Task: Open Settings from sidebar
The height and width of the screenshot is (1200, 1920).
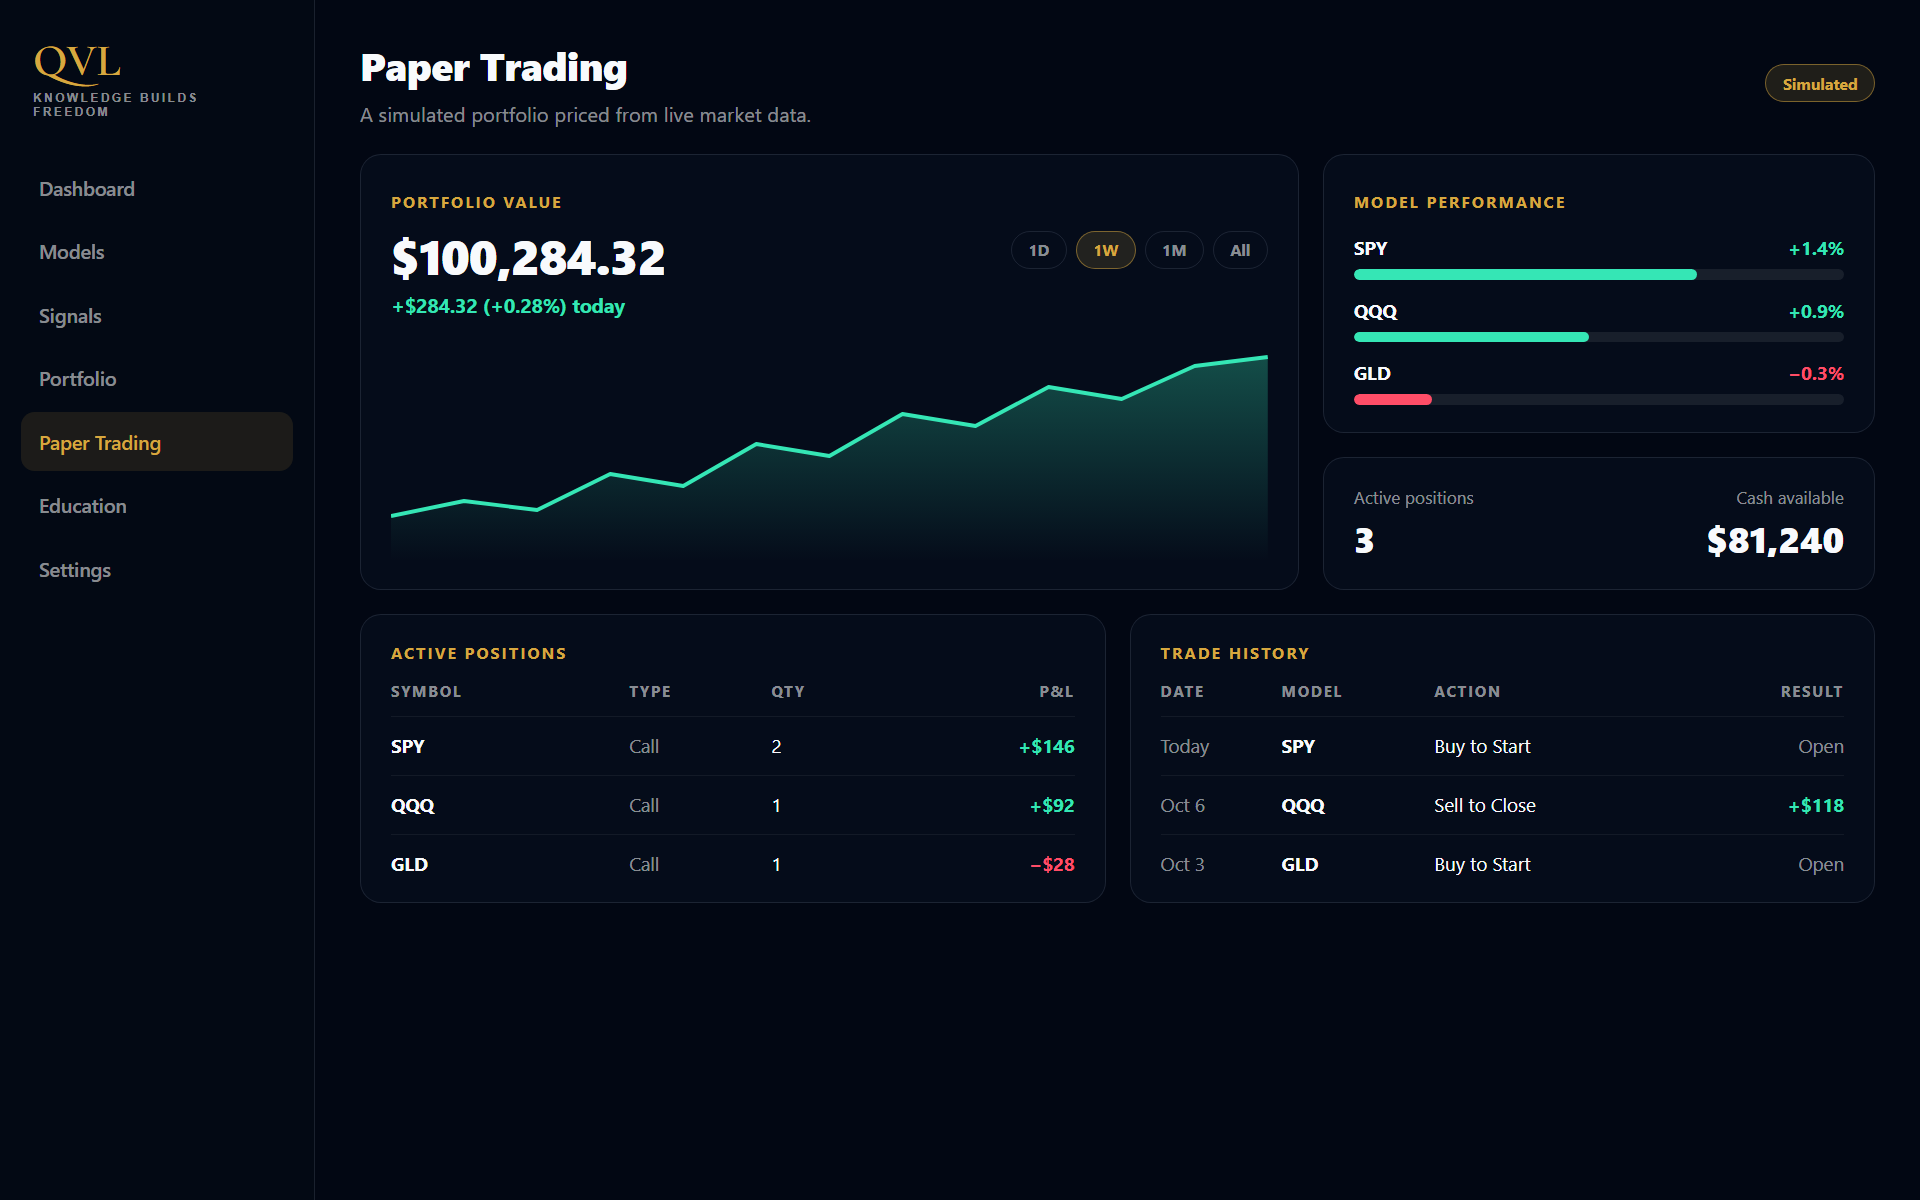Action: pyautogui.click(x=157, y=570)
